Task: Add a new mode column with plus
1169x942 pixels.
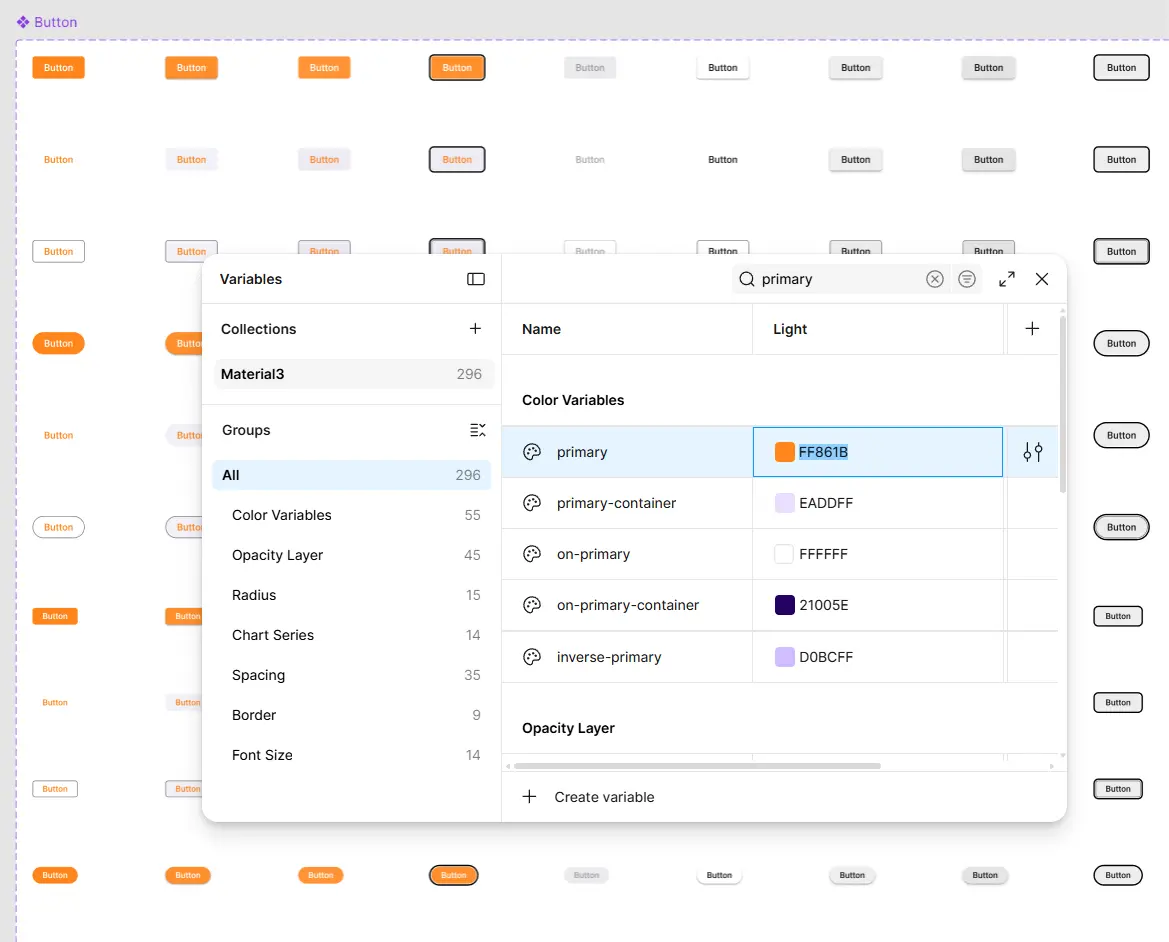Action: tap(1032, 329)
